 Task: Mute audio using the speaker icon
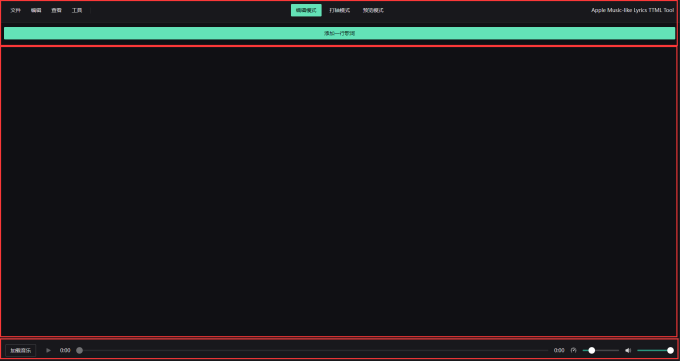628,350
